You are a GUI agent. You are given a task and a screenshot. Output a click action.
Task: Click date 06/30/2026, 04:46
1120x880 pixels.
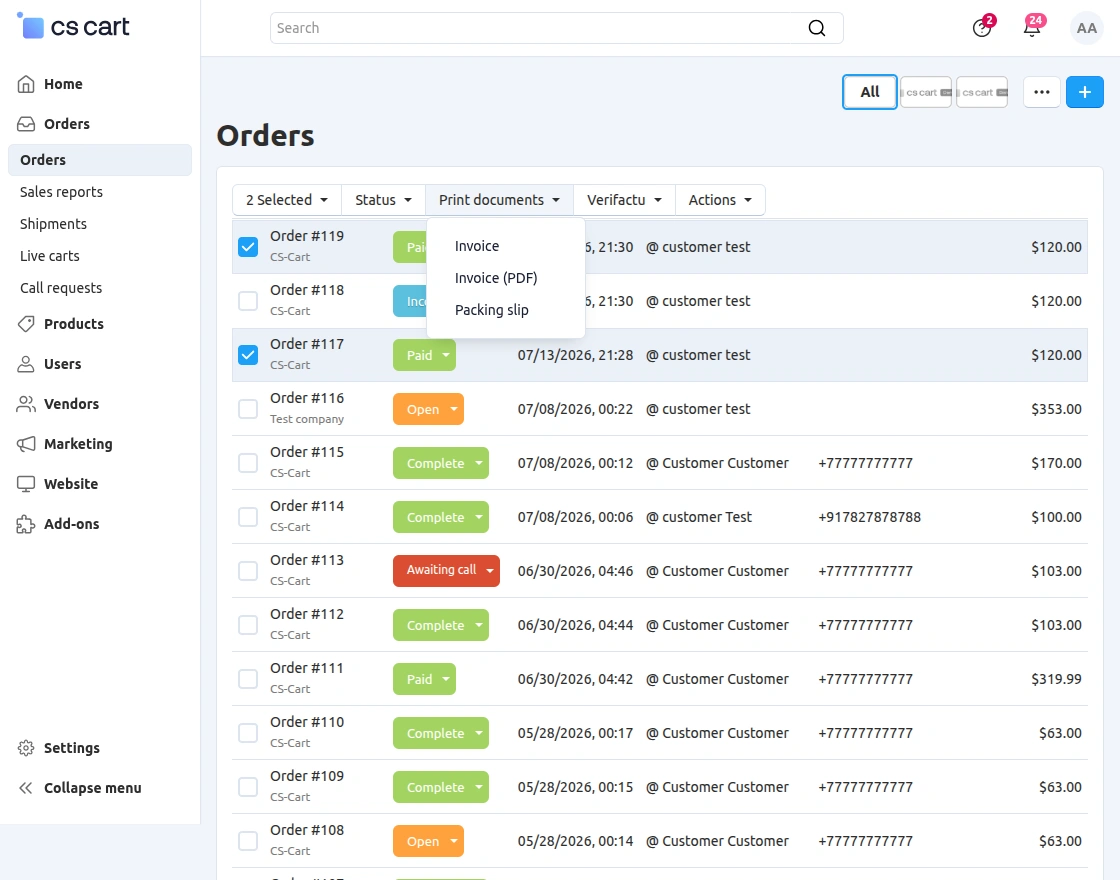click(x=575, y=571)
